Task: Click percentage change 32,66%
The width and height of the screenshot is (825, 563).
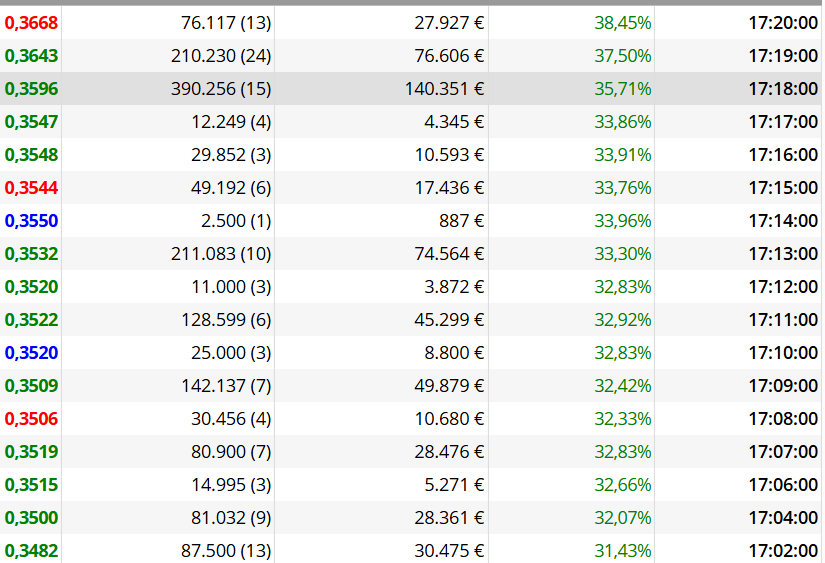Action: [x=622, y=485]
